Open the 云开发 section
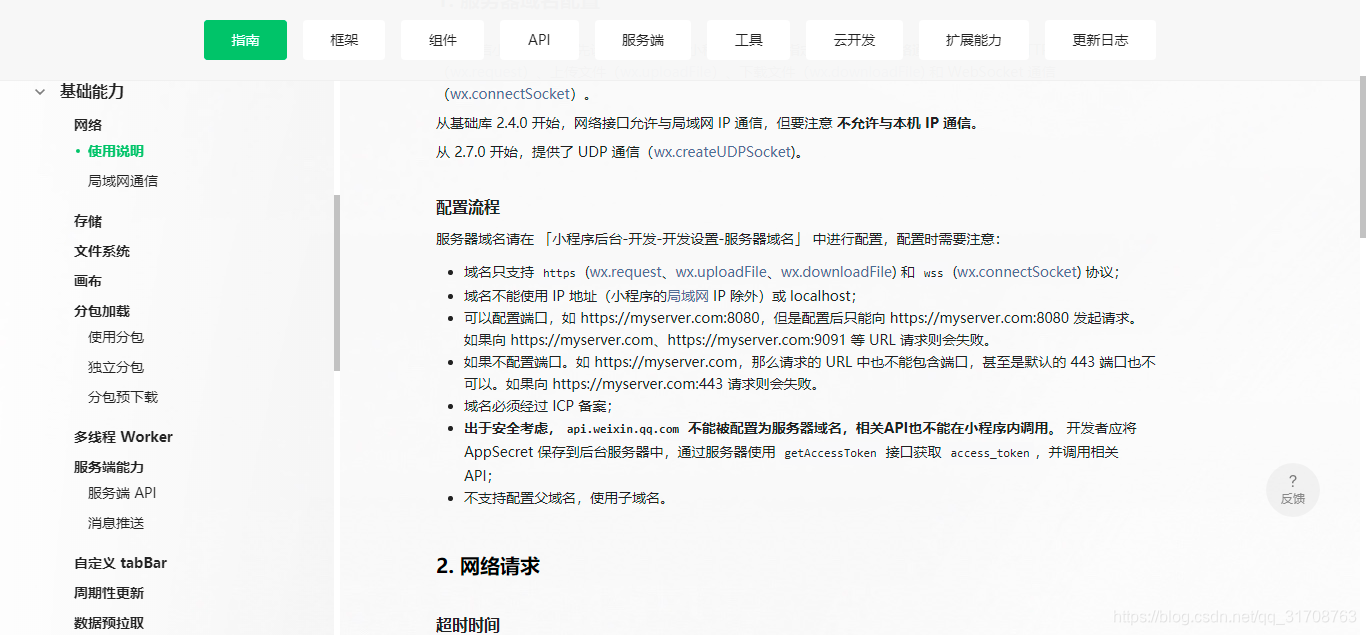 854,39
